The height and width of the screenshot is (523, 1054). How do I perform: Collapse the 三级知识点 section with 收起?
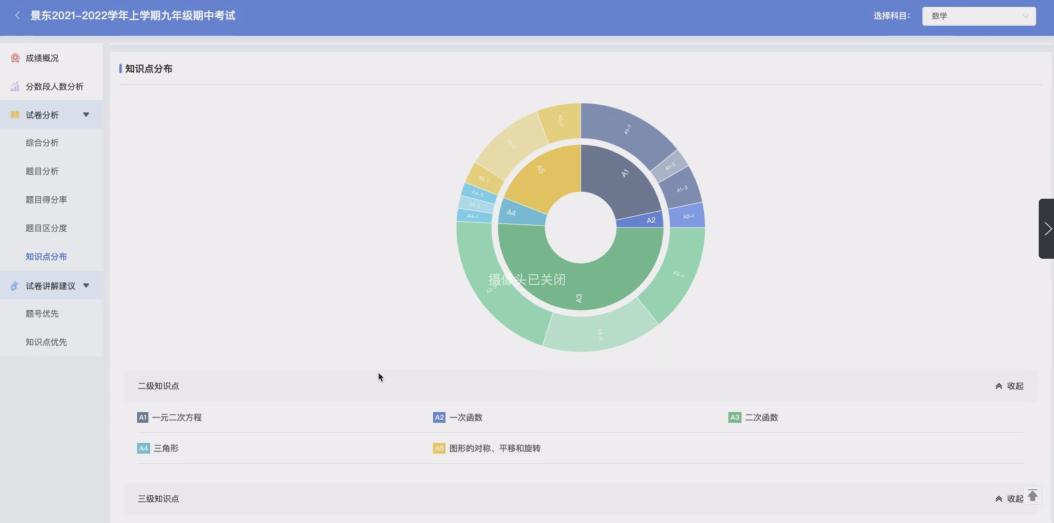(x=1009, y=499)
